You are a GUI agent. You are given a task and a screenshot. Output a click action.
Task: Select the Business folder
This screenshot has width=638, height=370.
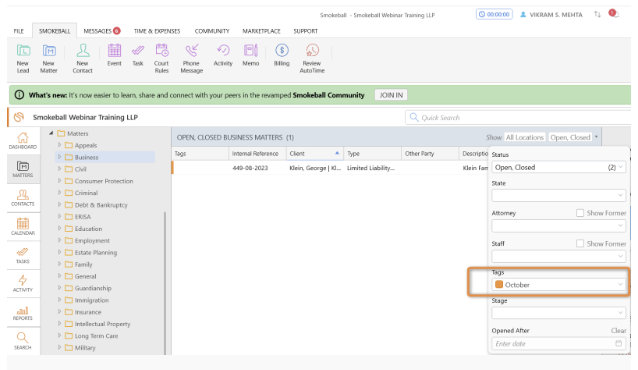coord(86,157)
